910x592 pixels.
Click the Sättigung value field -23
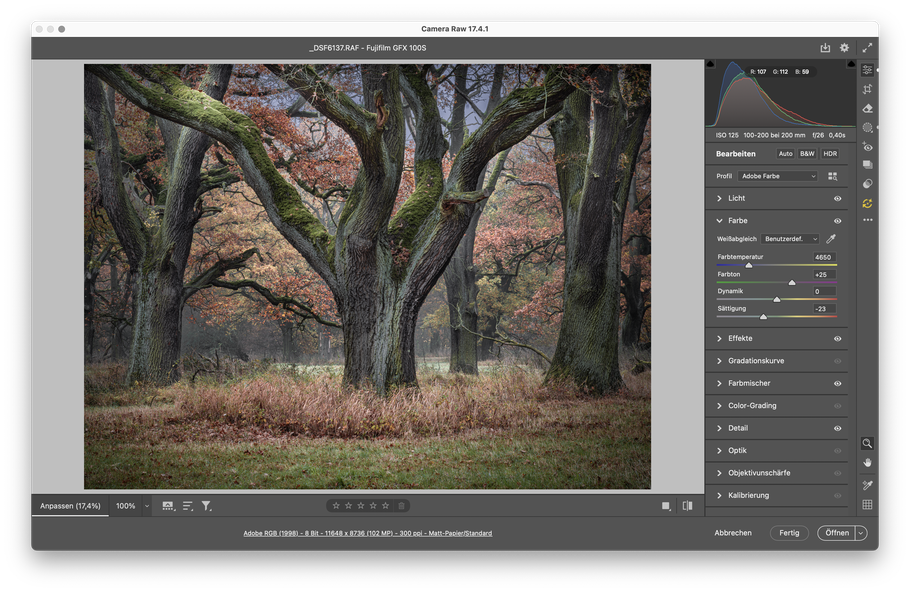(824, 309)
